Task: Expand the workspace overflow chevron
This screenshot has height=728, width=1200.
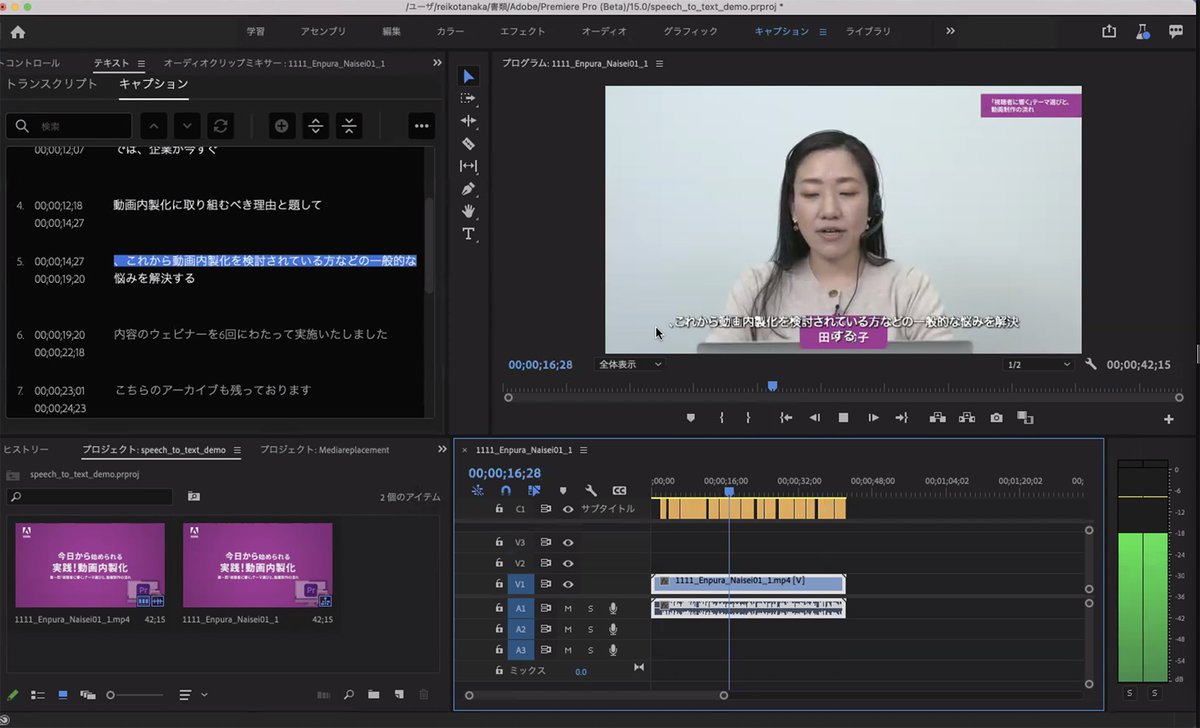Action: 950,31
